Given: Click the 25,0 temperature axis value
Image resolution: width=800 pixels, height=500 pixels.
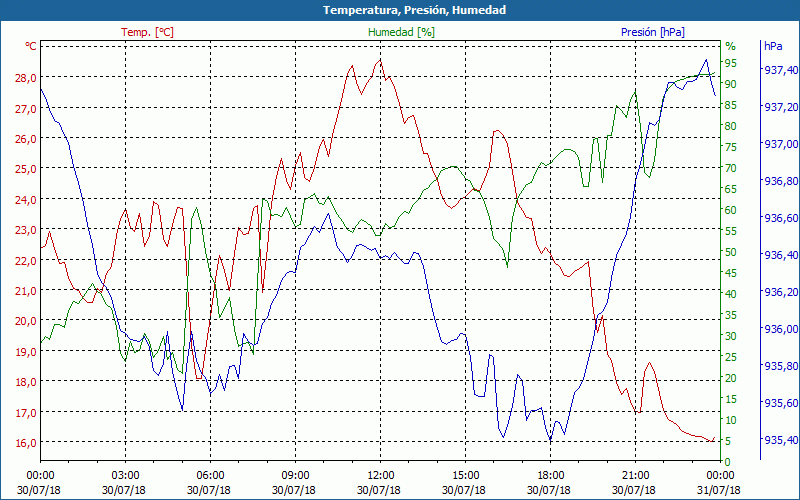Looking at the screenshot, I should tap(27, 168).
